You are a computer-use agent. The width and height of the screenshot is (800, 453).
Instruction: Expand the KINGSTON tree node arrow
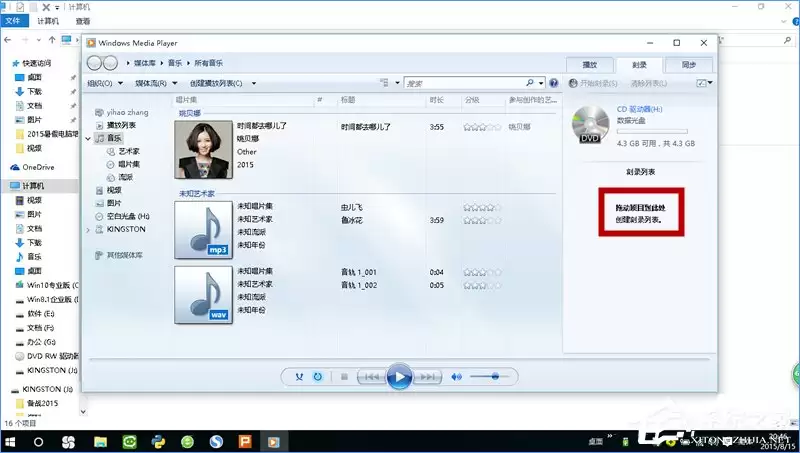click(88, 230)
